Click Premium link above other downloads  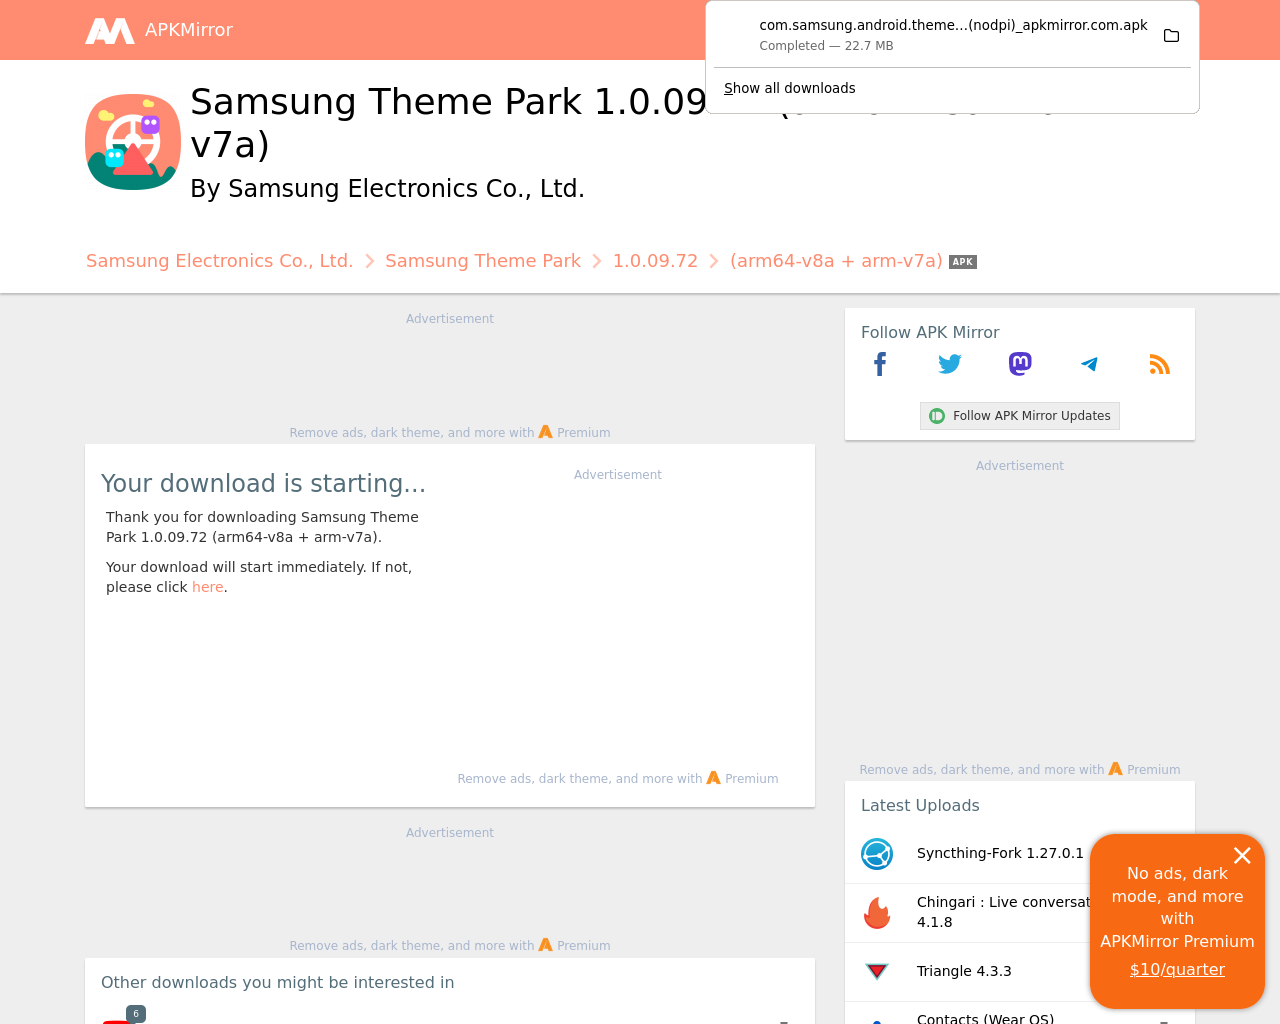[x=574, y=945]
